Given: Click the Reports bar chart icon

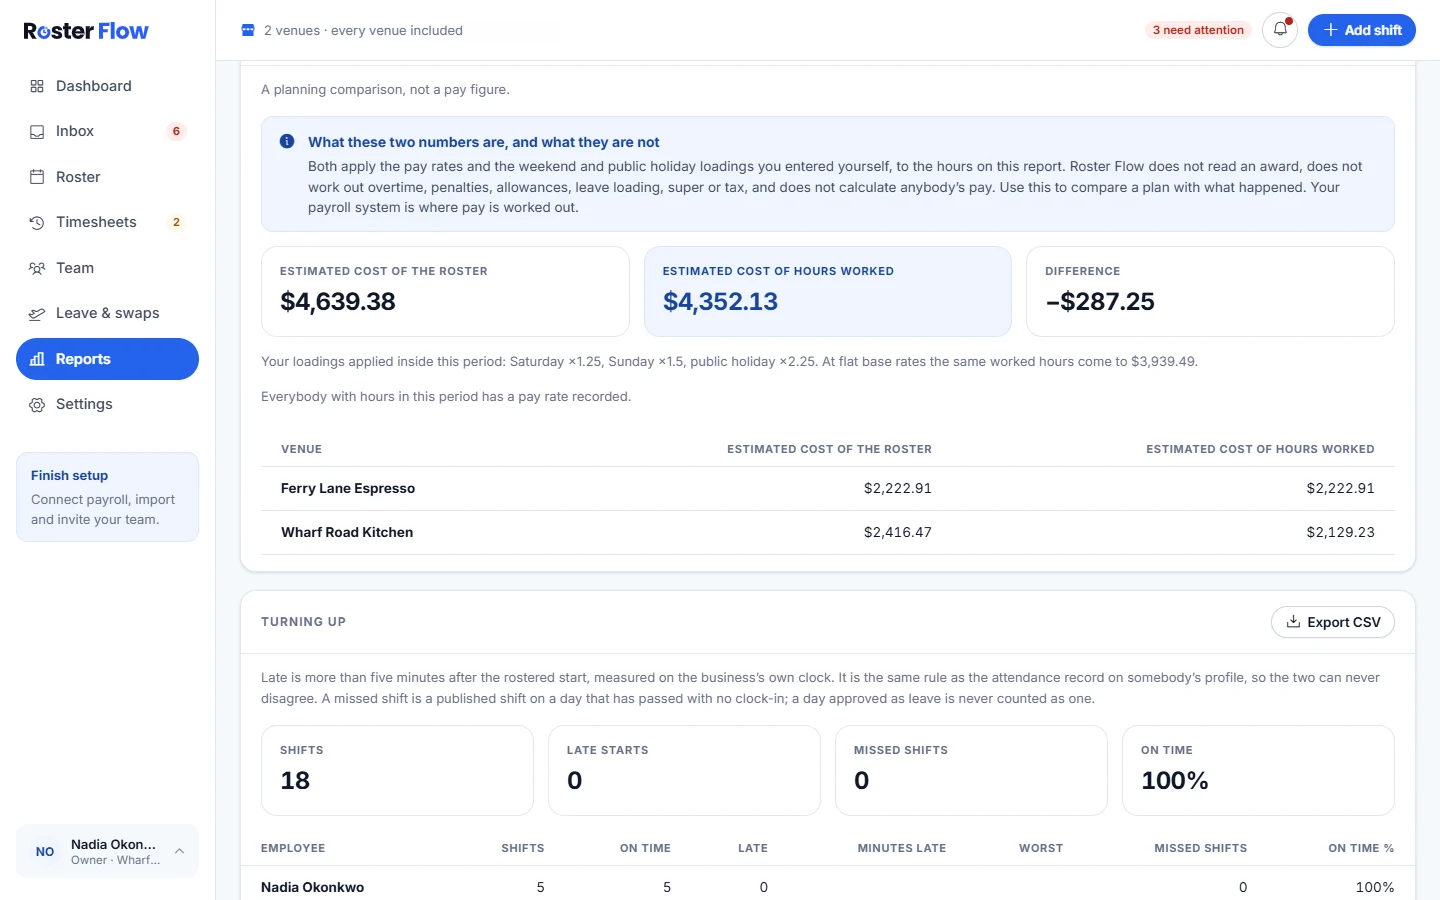Looking at the screenshot, I should pos(37,359).
